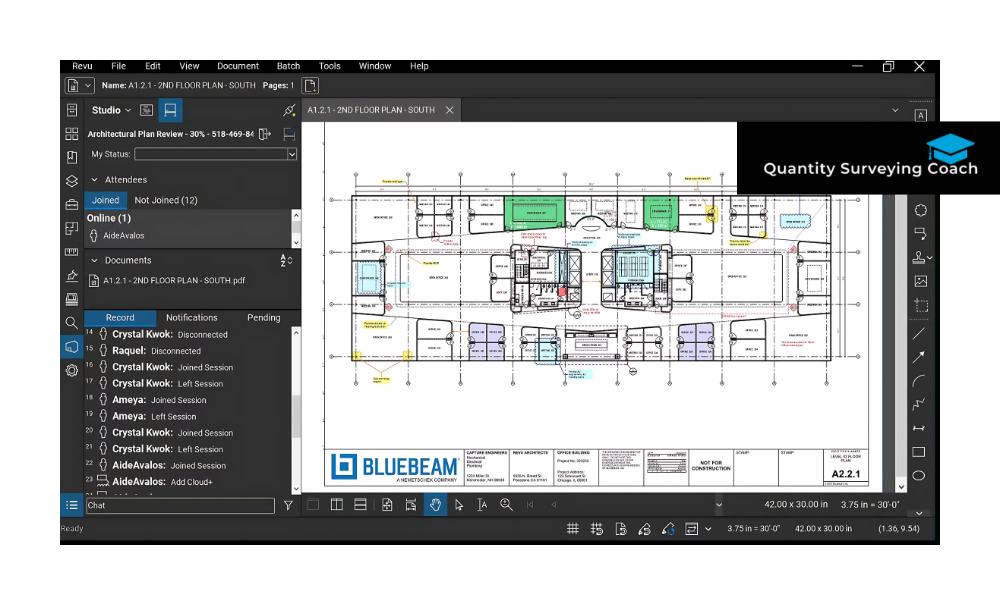Open the Layers panel icon
Viewport: 1000px width, 600px height.
71,181
